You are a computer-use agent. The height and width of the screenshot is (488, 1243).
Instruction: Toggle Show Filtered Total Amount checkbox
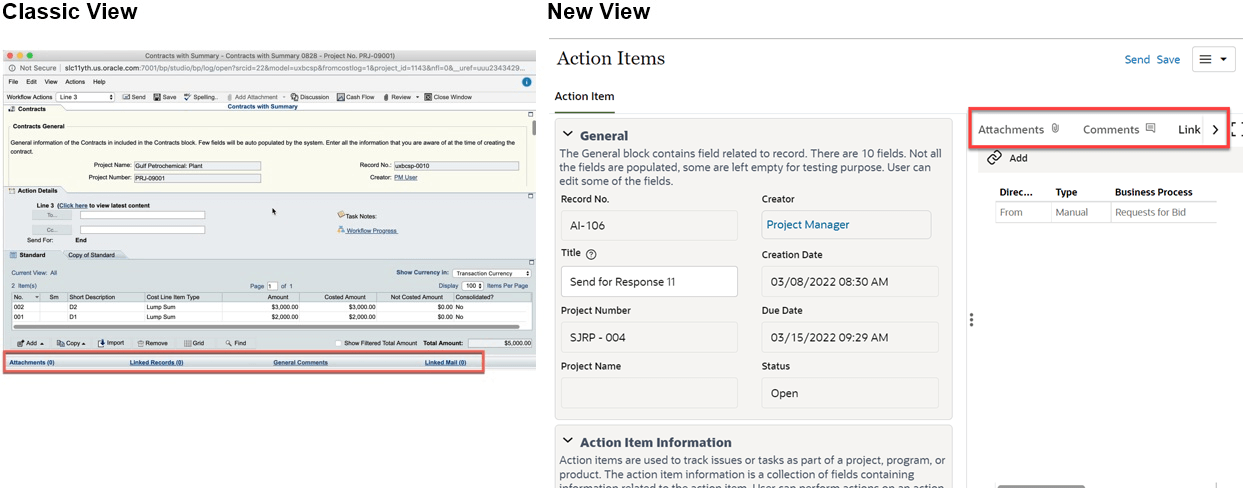click(339, 343)
